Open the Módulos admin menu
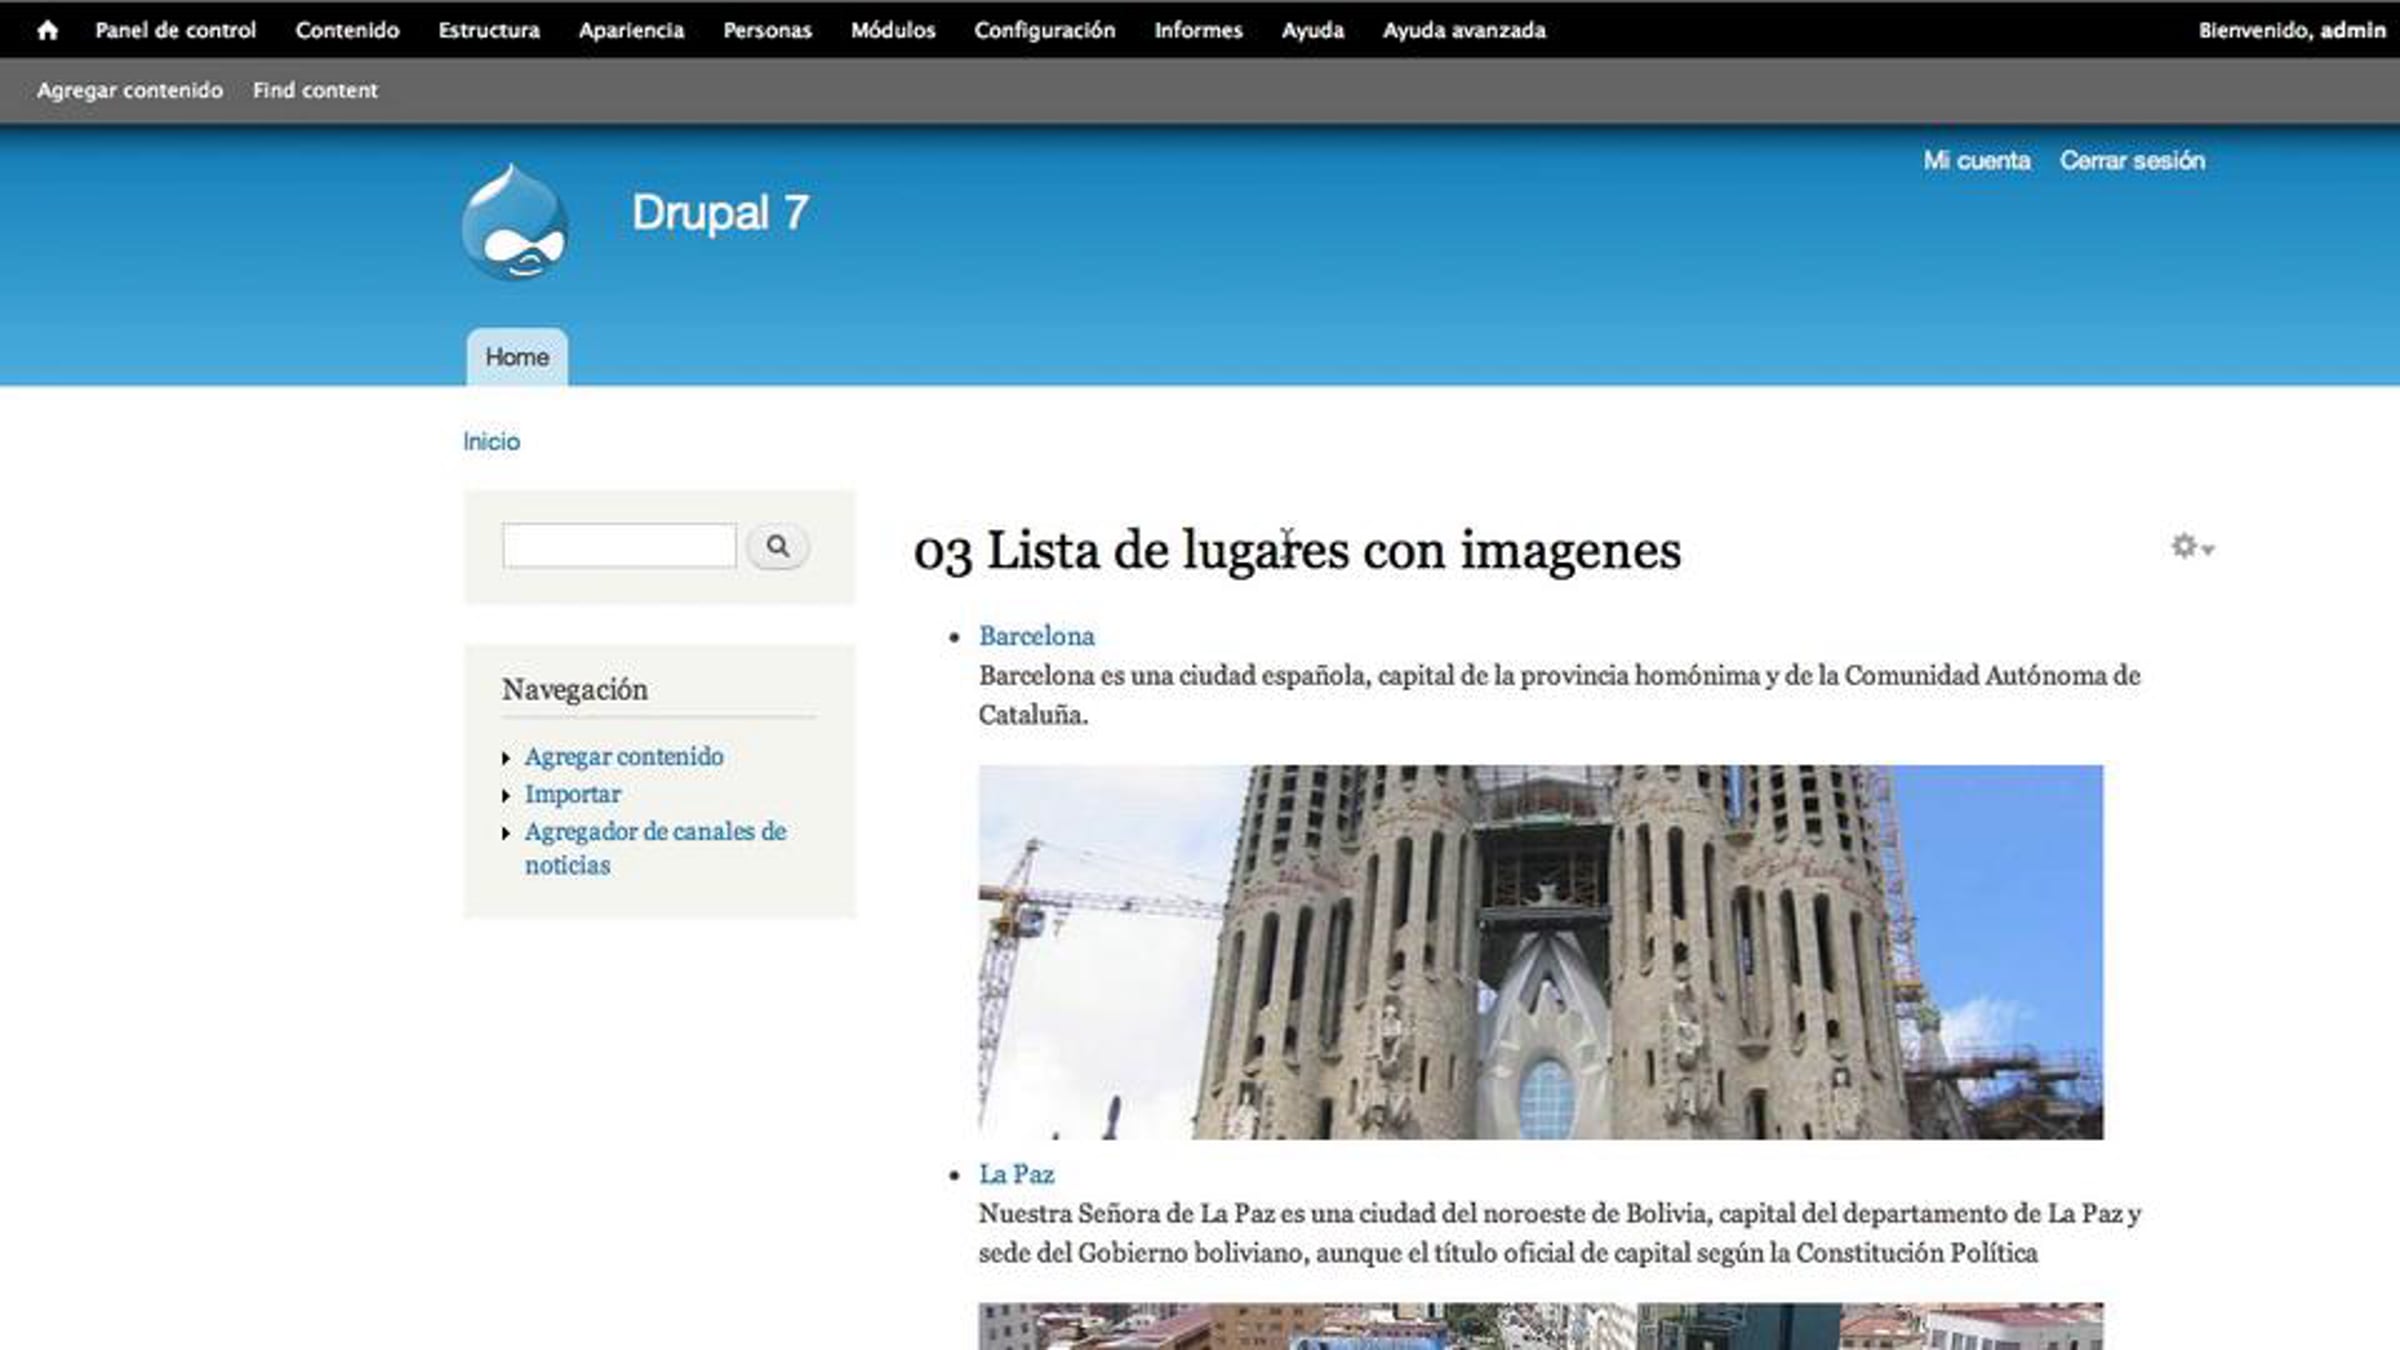Screen dimensions: 2400x1350 pyautogui.click(x=892, y=30)
